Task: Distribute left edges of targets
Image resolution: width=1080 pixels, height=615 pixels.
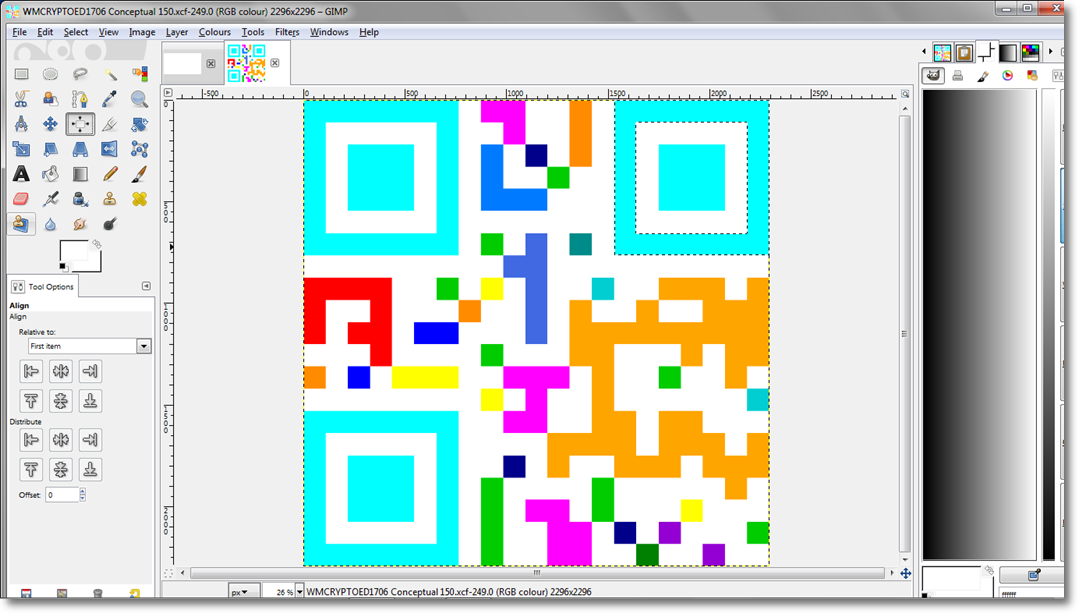Action: tap(31, 440)
